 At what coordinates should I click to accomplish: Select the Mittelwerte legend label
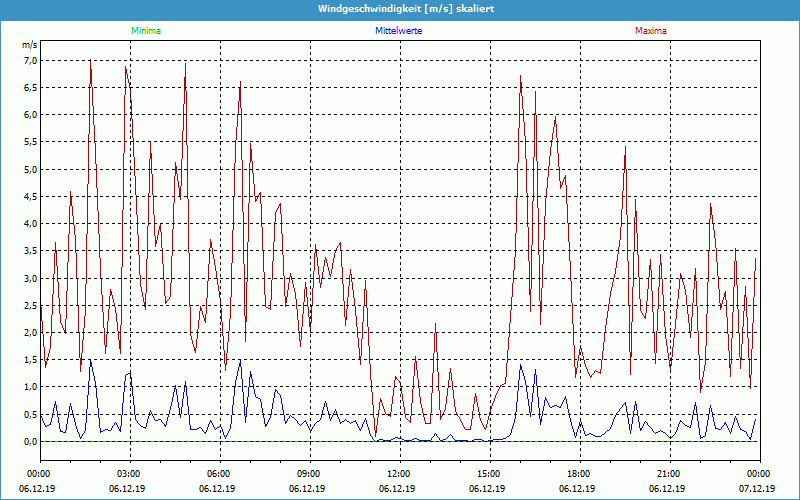click(x=398, y=31)
